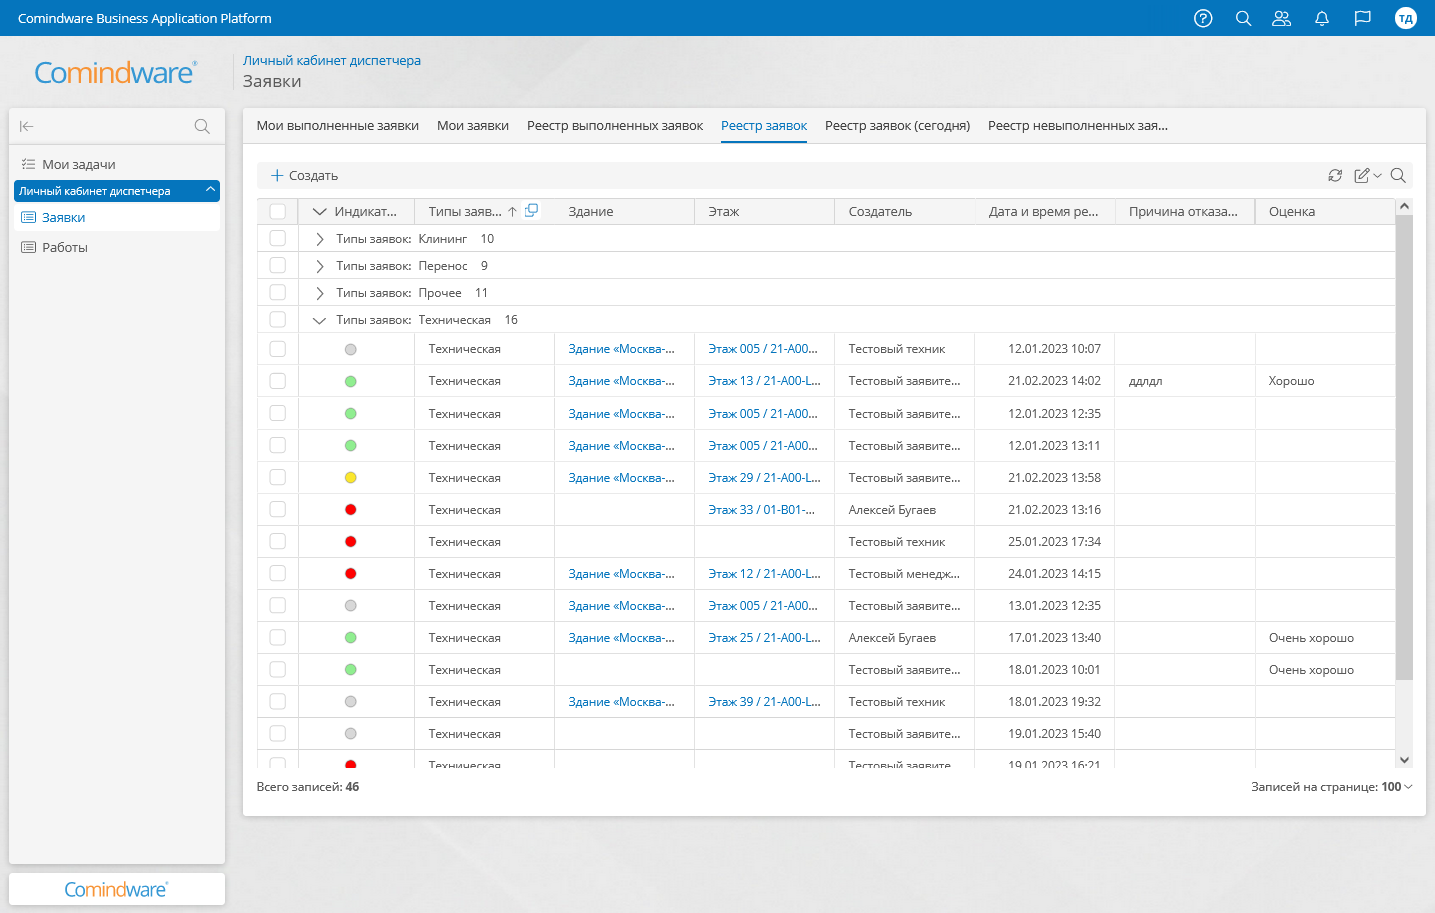Tick checkbox of row dated 12.01.2023 10:07

click(x=278, y=349)
